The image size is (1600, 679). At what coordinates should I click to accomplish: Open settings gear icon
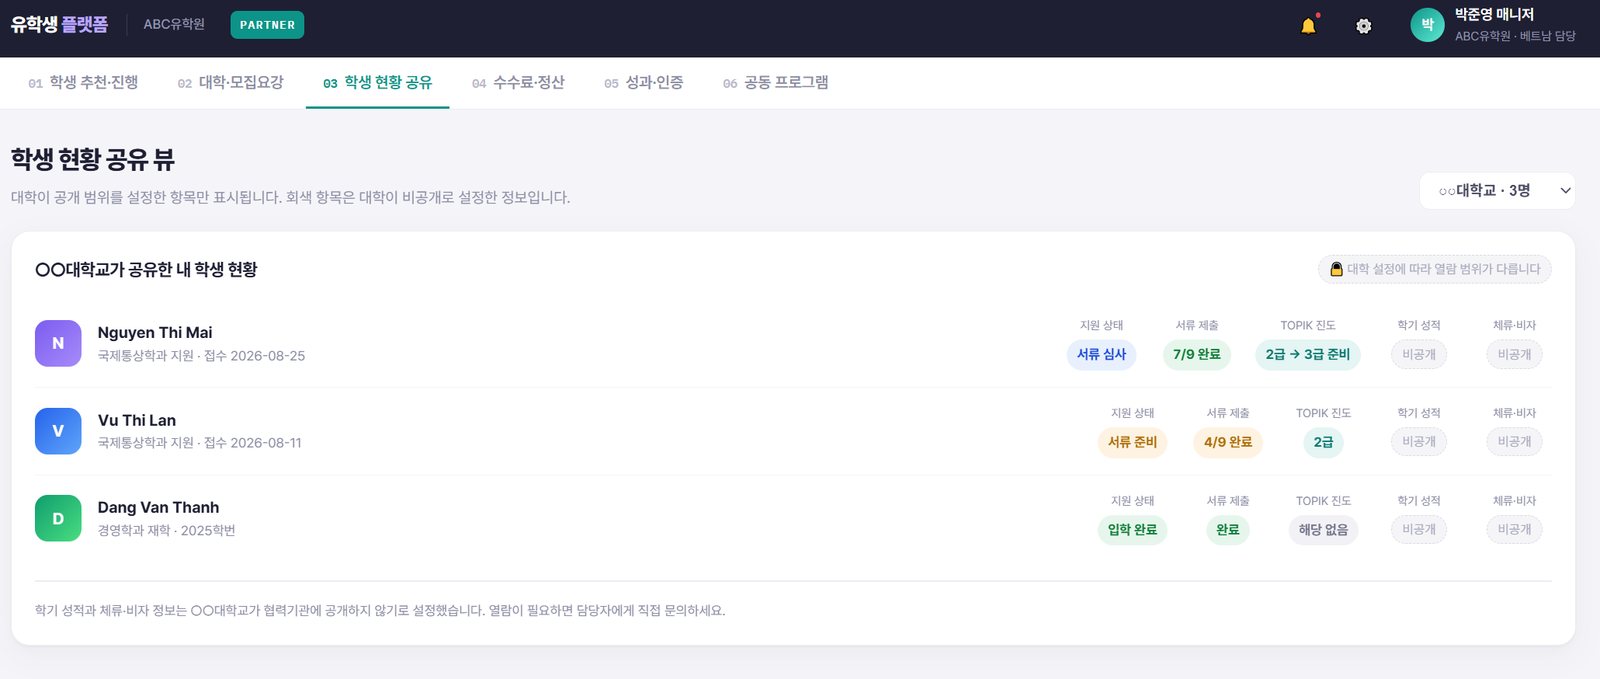coord(1364,26)
